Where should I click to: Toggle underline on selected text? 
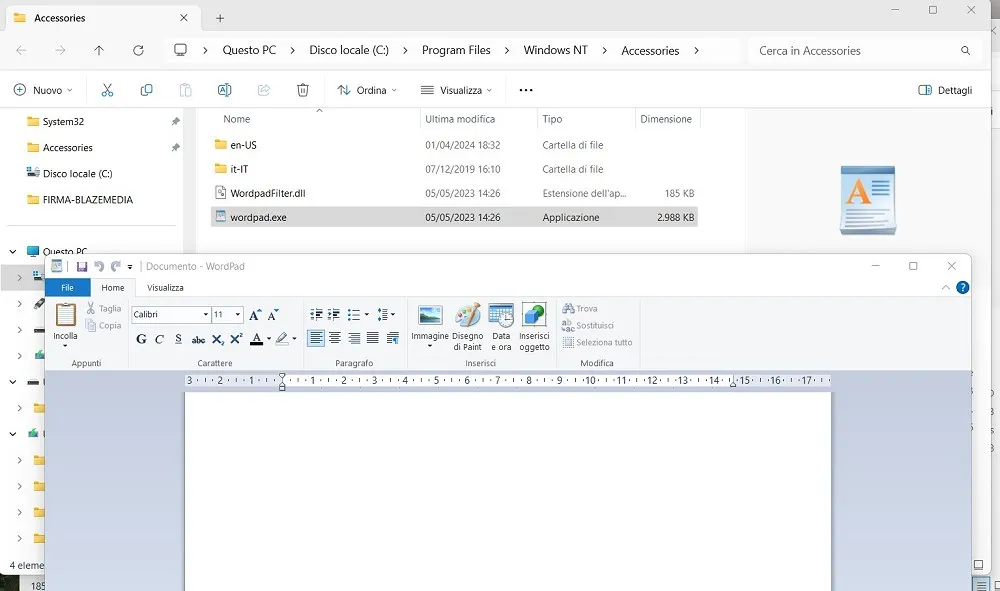(178, 339)
